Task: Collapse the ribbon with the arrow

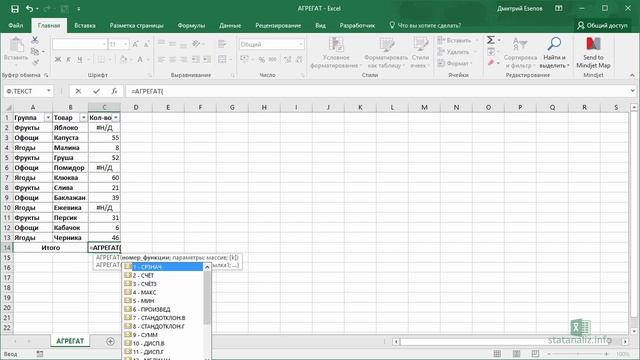Action: point(632,75)
